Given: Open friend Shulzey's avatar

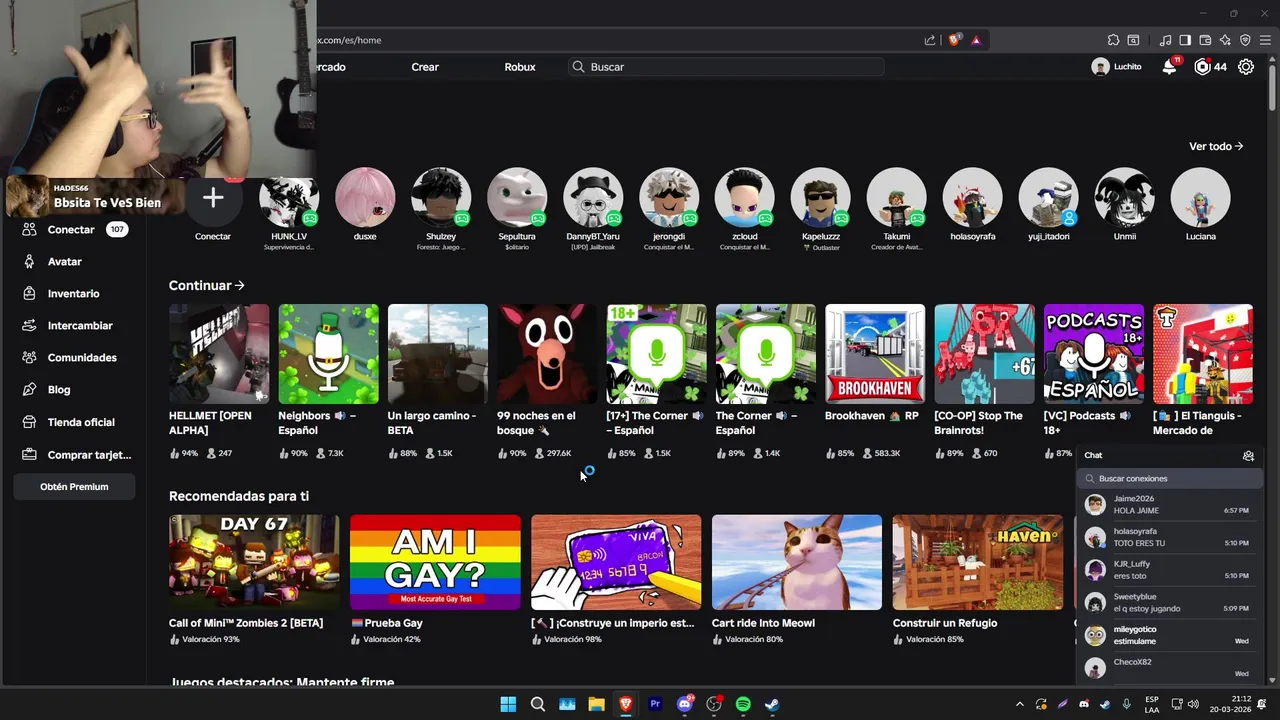Looking at the screenshot, I should coord(441,197).
